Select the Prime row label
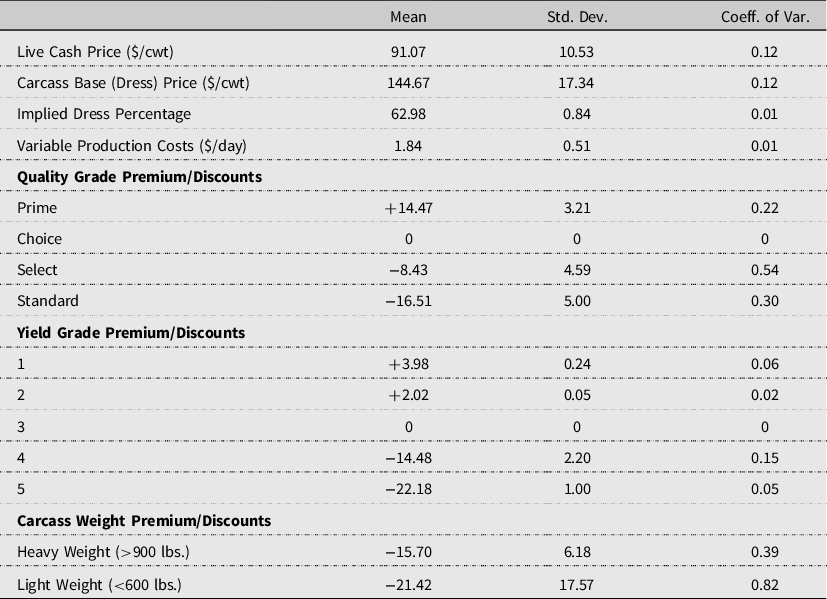This screenshot has width=827, height=599. click(37, 208)
